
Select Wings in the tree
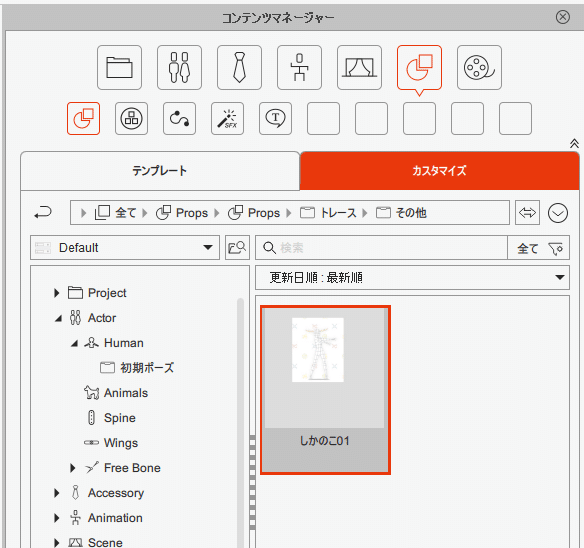(111, 443)
